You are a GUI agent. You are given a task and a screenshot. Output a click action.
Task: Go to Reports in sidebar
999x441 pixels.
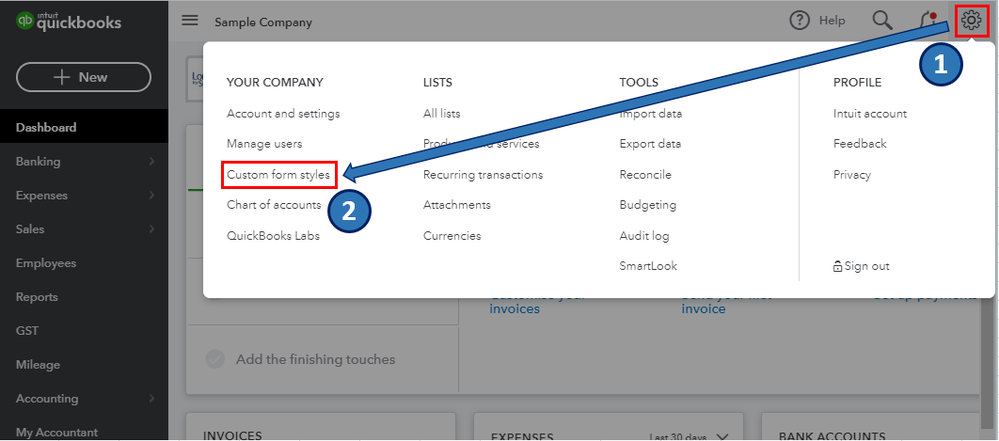click(37, 297)
